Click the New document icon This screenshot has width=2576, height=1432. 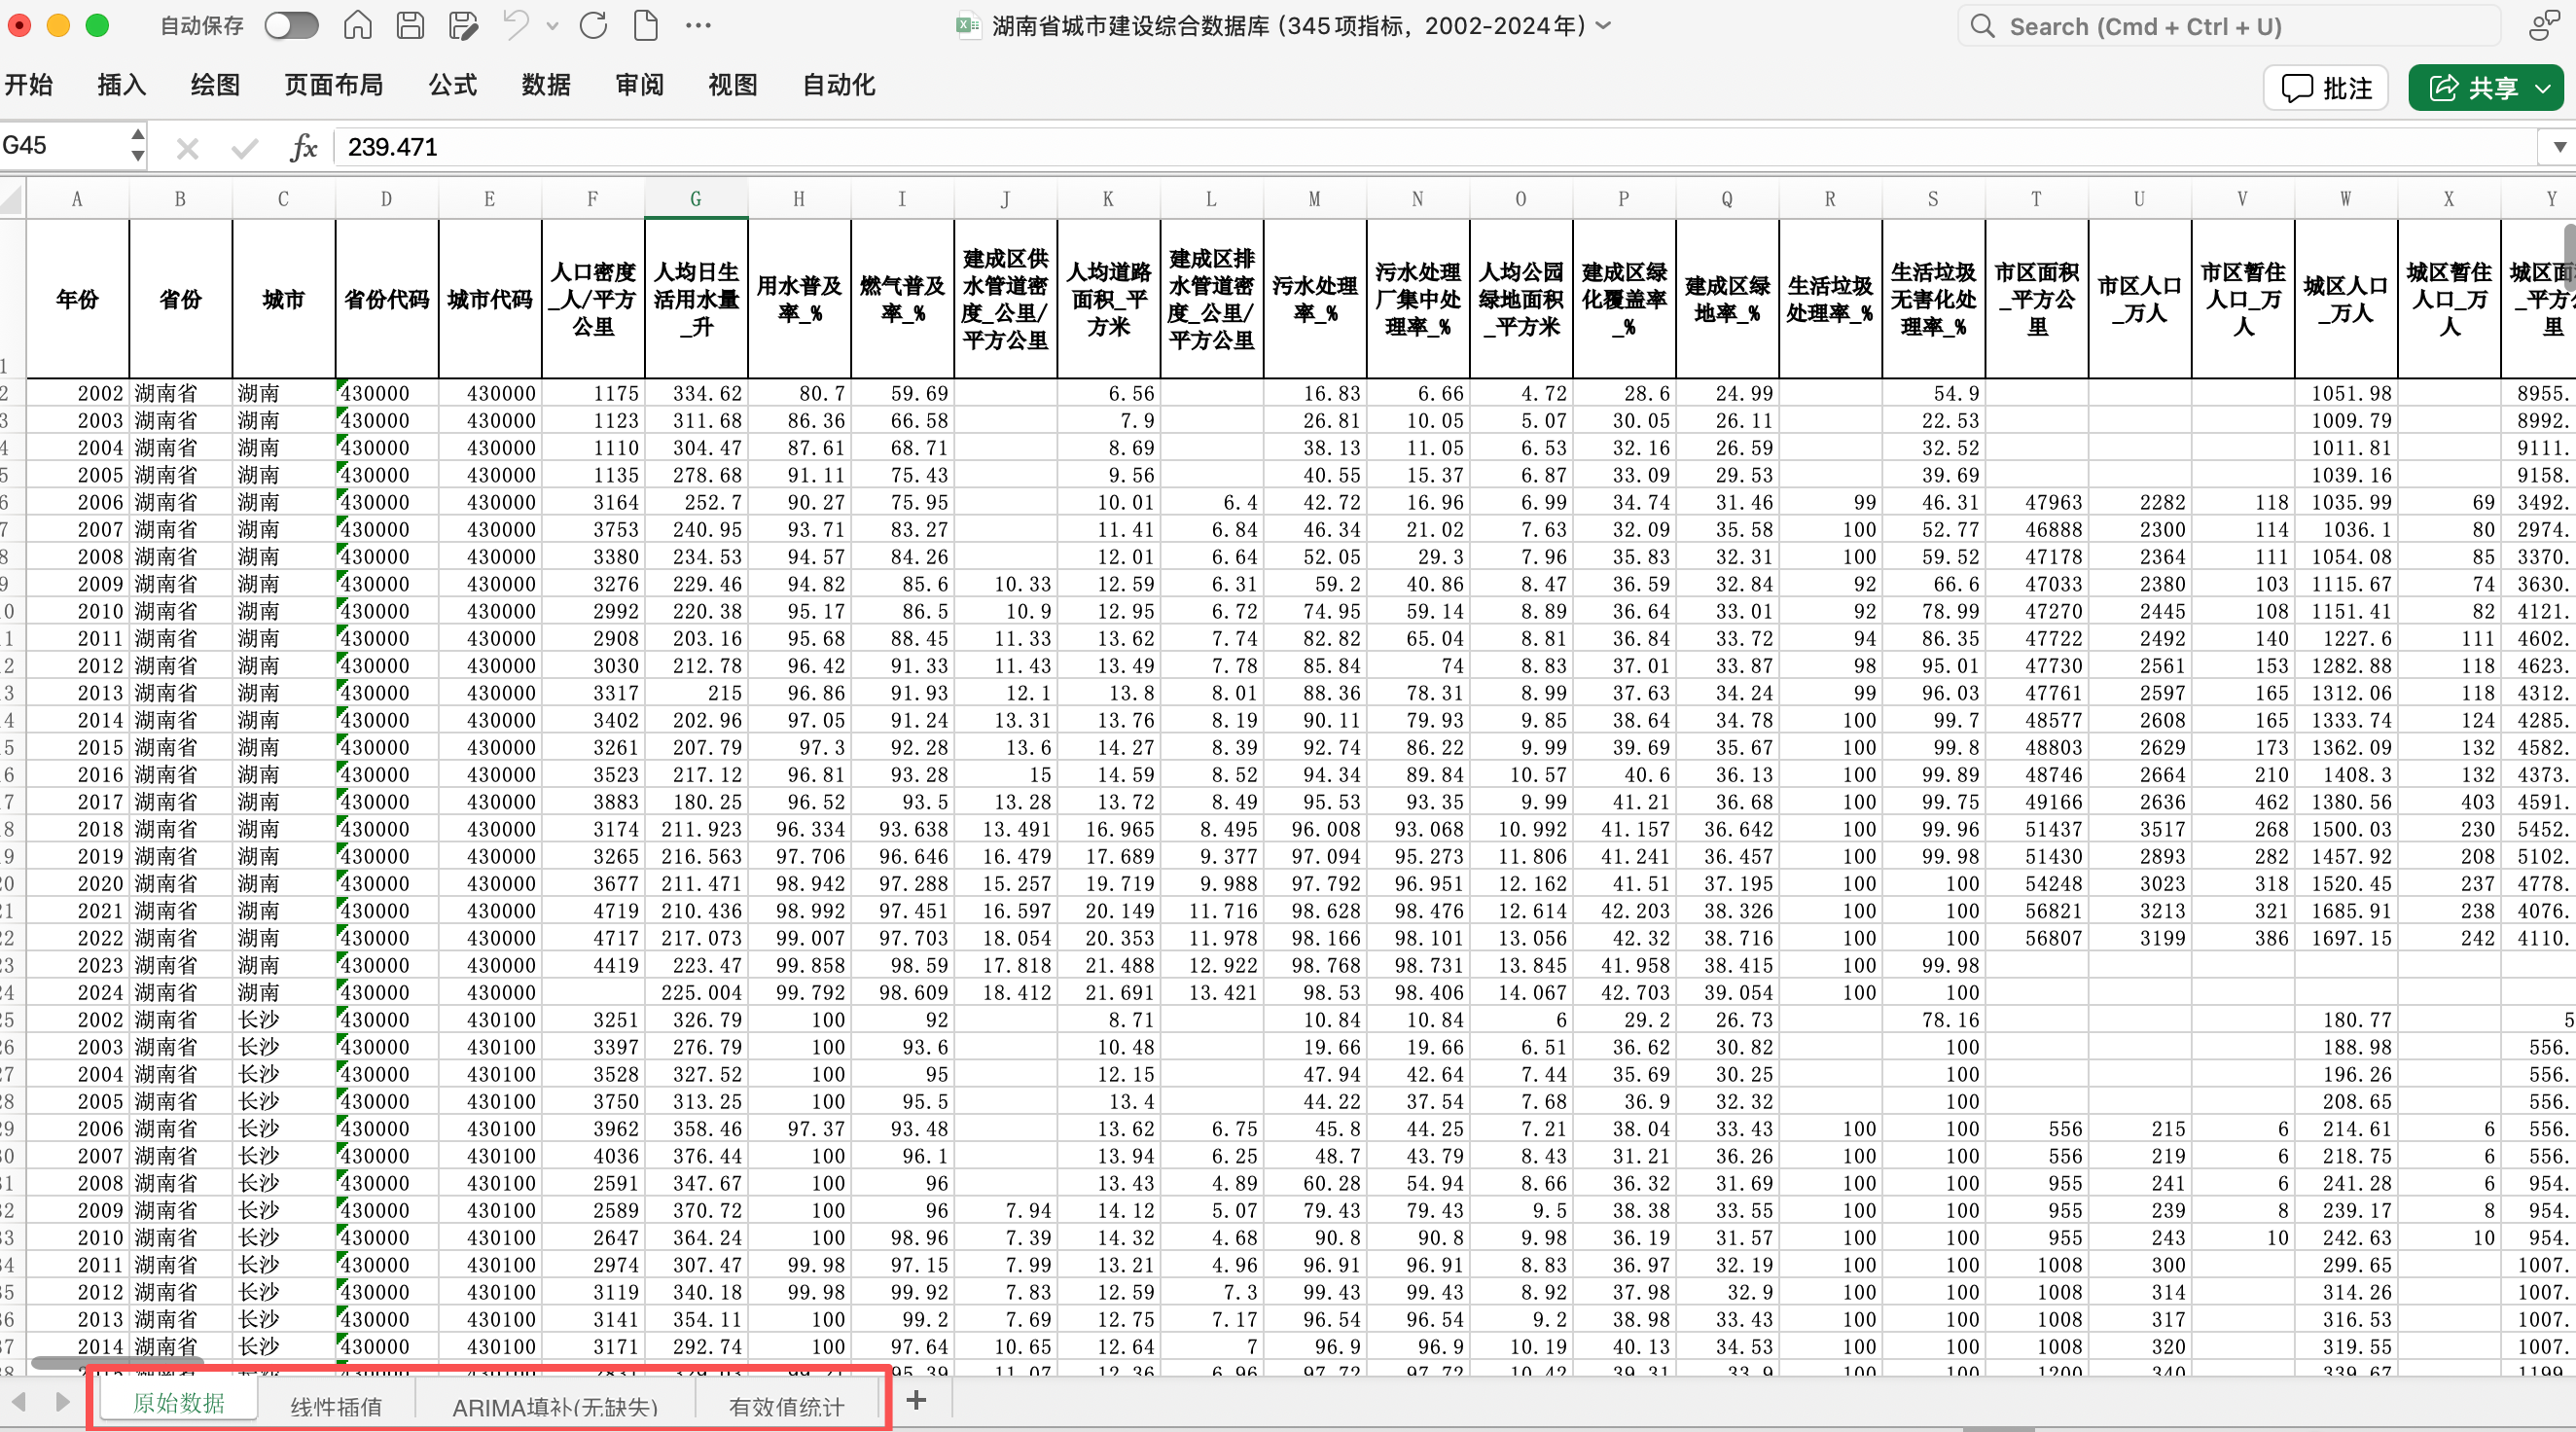pos(646,26)
